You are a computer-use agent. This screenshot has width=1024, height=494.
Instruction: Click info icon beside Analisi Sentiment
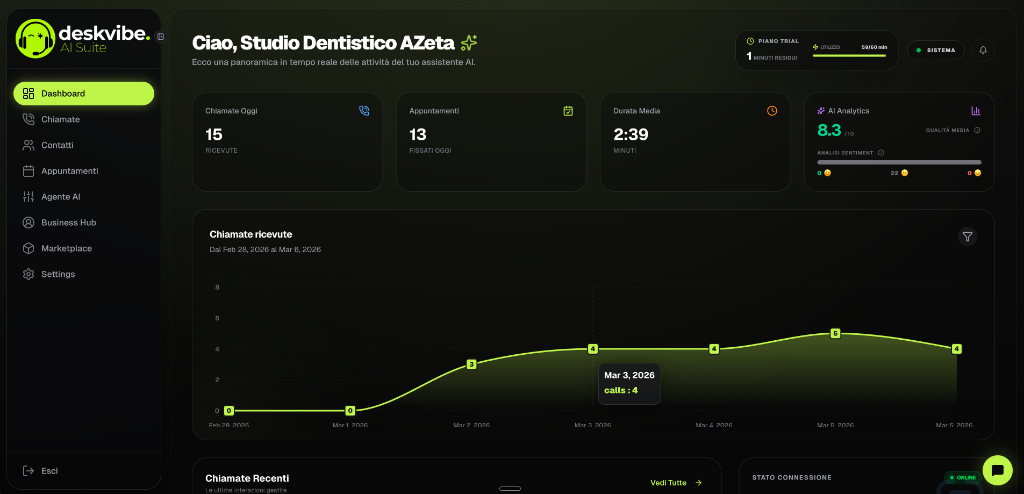click(x=880, y=153)
